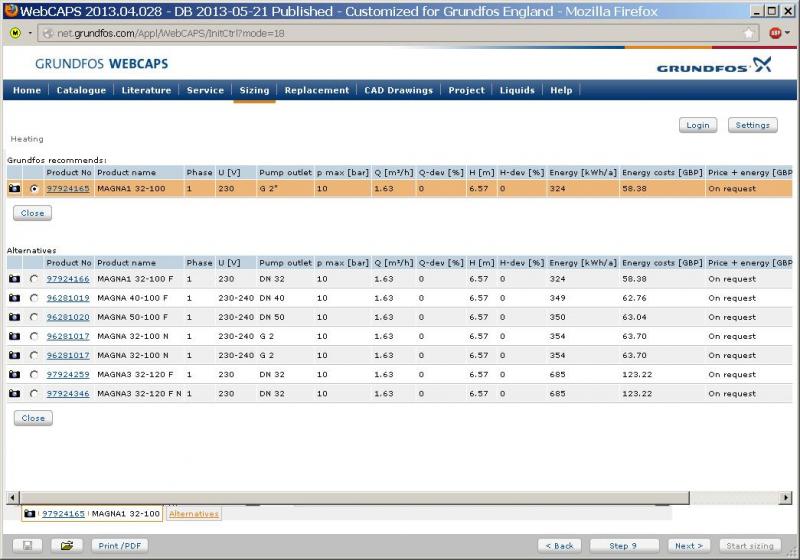
Task: Select radio button for MAGNA1 32-100 F
Action: tap(35, 279)
